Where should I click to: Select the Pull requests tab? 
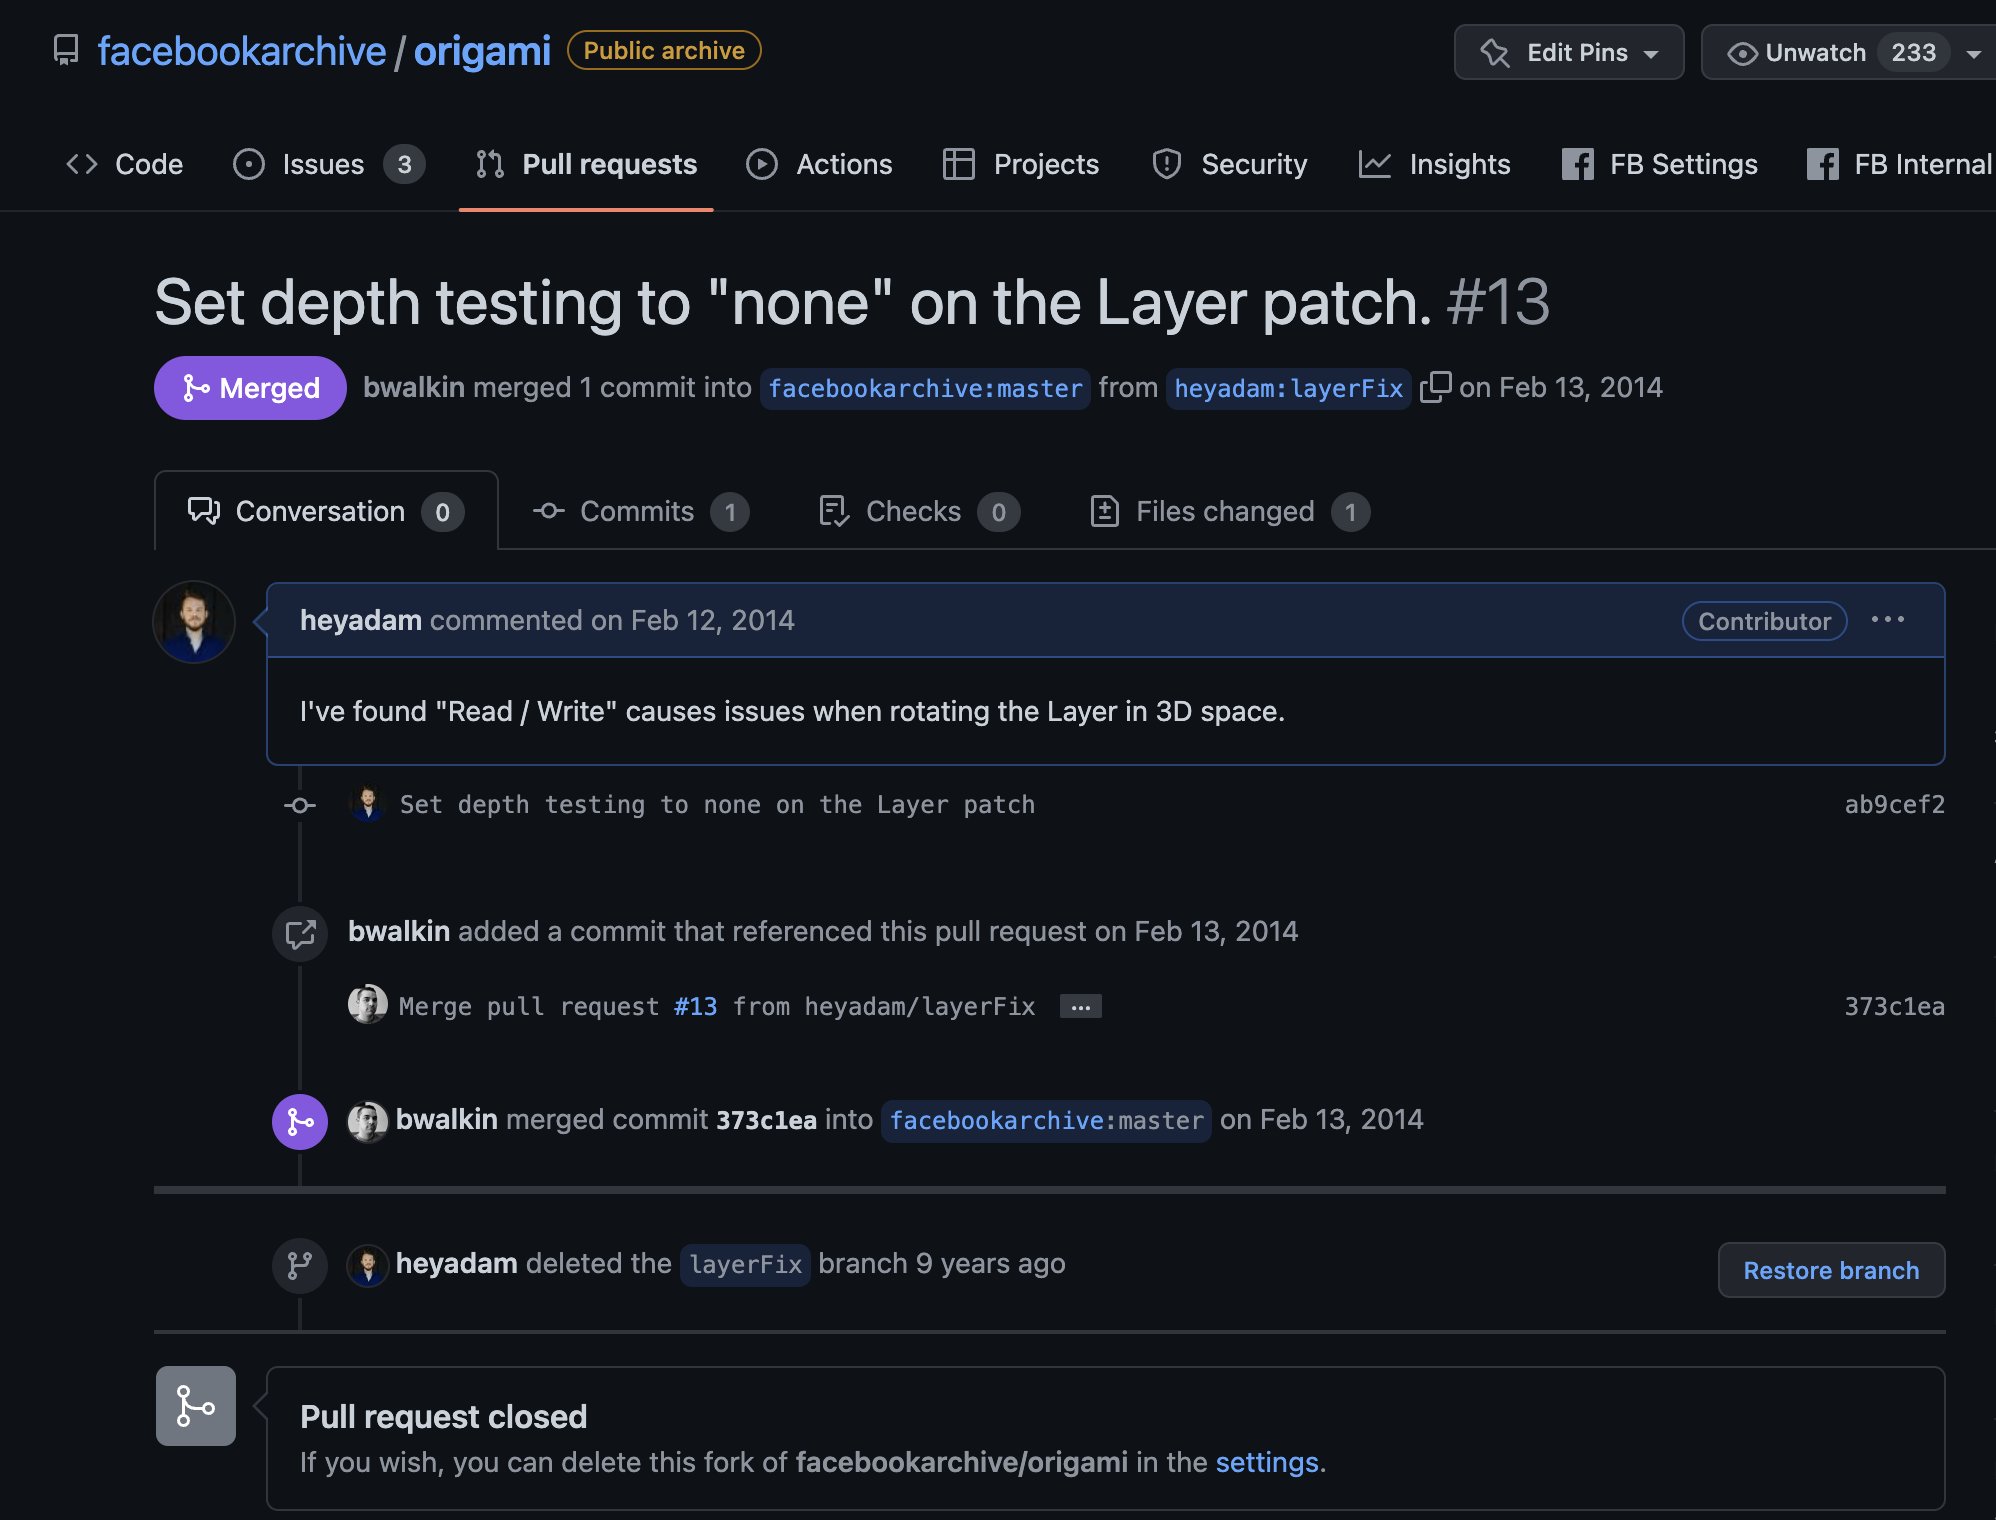click(x=586, y=164)
